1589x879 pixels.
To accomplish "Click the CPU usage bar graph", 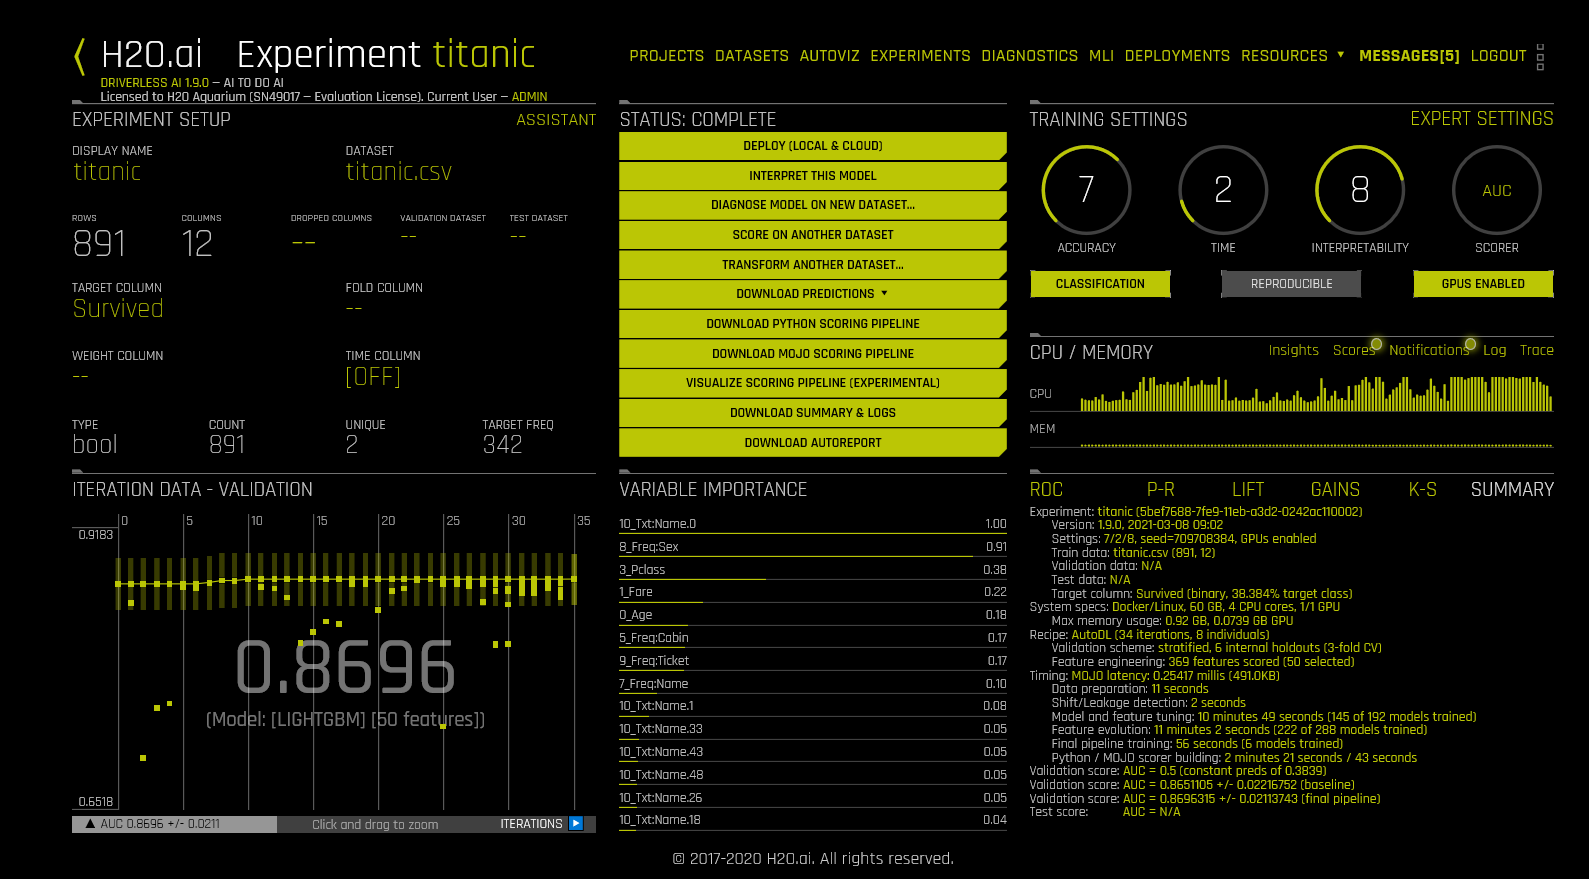I will (x=1316, y=395).
